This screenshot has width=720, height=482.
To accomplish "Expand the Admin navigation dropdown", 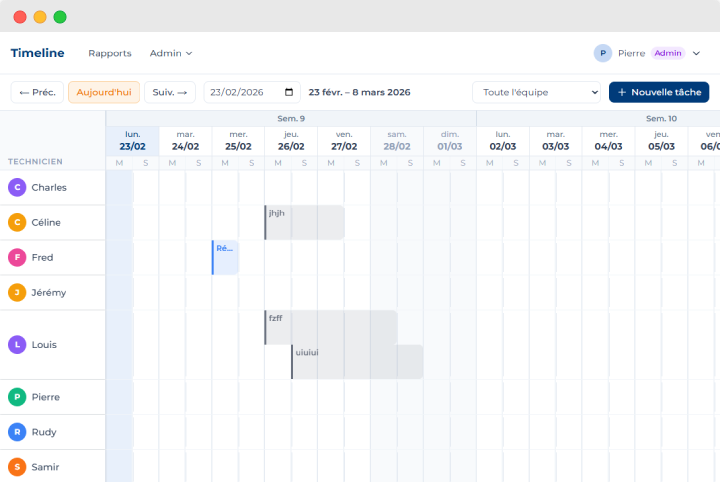I will (170, 53).
